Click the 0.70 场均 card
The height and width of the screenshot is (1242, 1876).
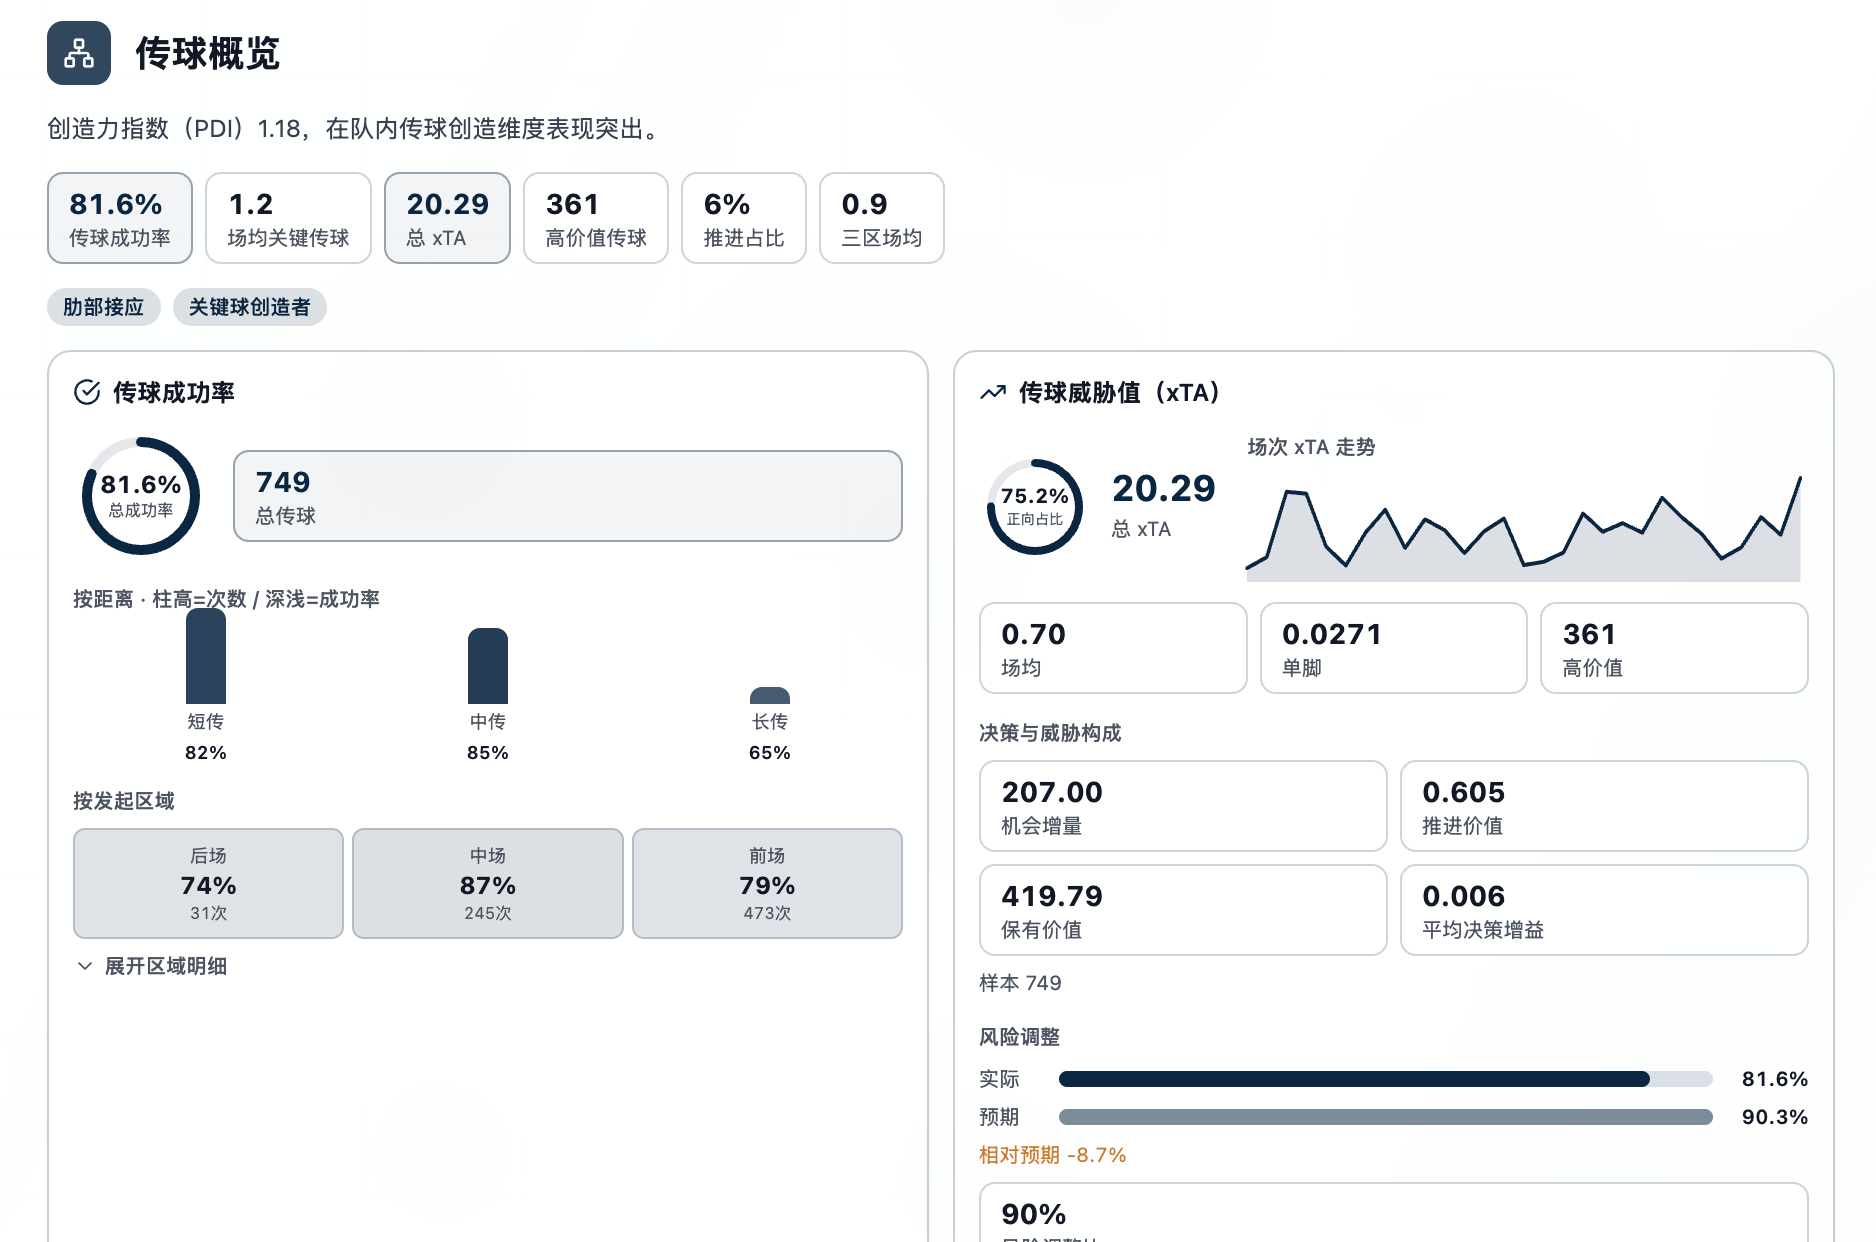pos(1113,648)
